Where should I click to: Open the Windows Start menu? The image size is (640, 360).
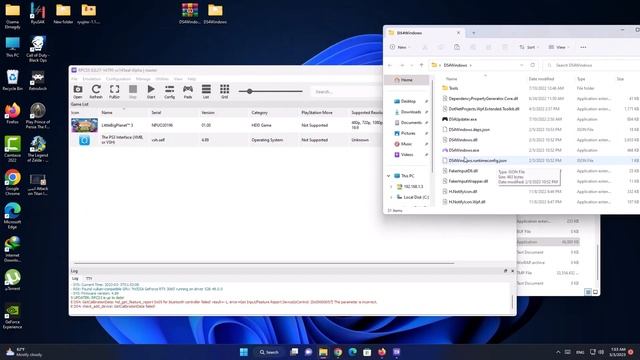click(x=244, y=352)
